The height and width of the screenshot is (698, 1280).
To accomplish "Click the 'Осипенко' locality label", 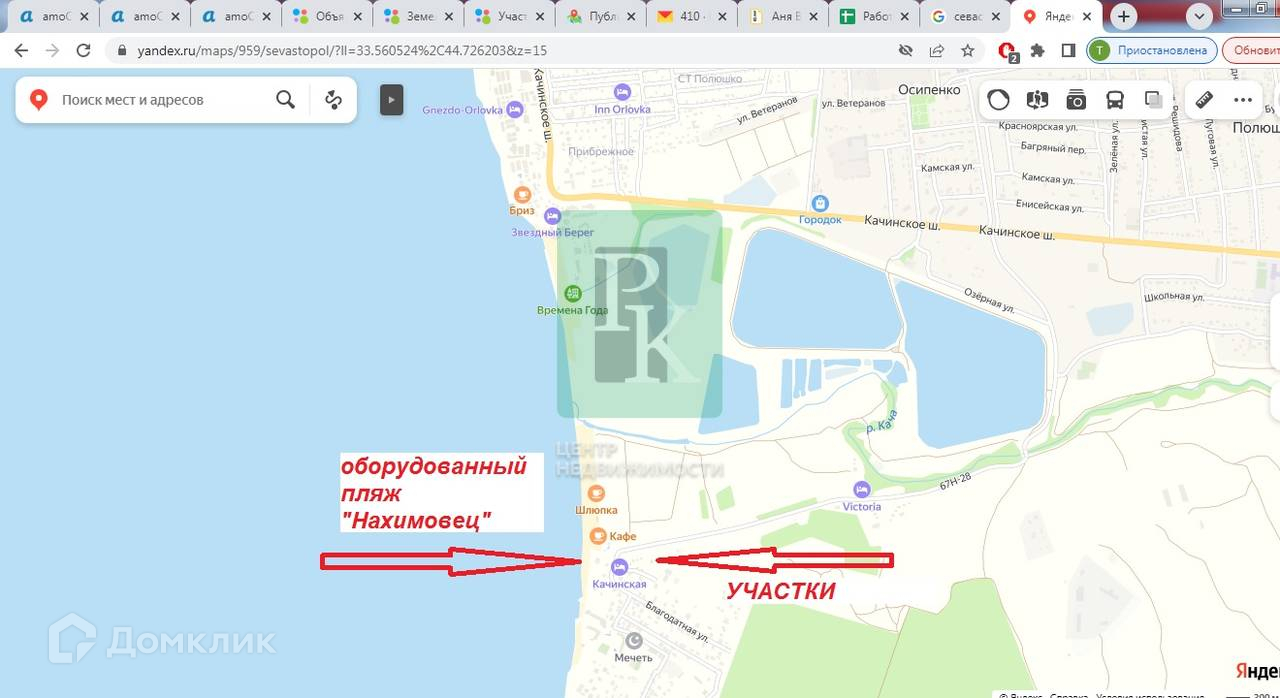I will click(929, 89).
